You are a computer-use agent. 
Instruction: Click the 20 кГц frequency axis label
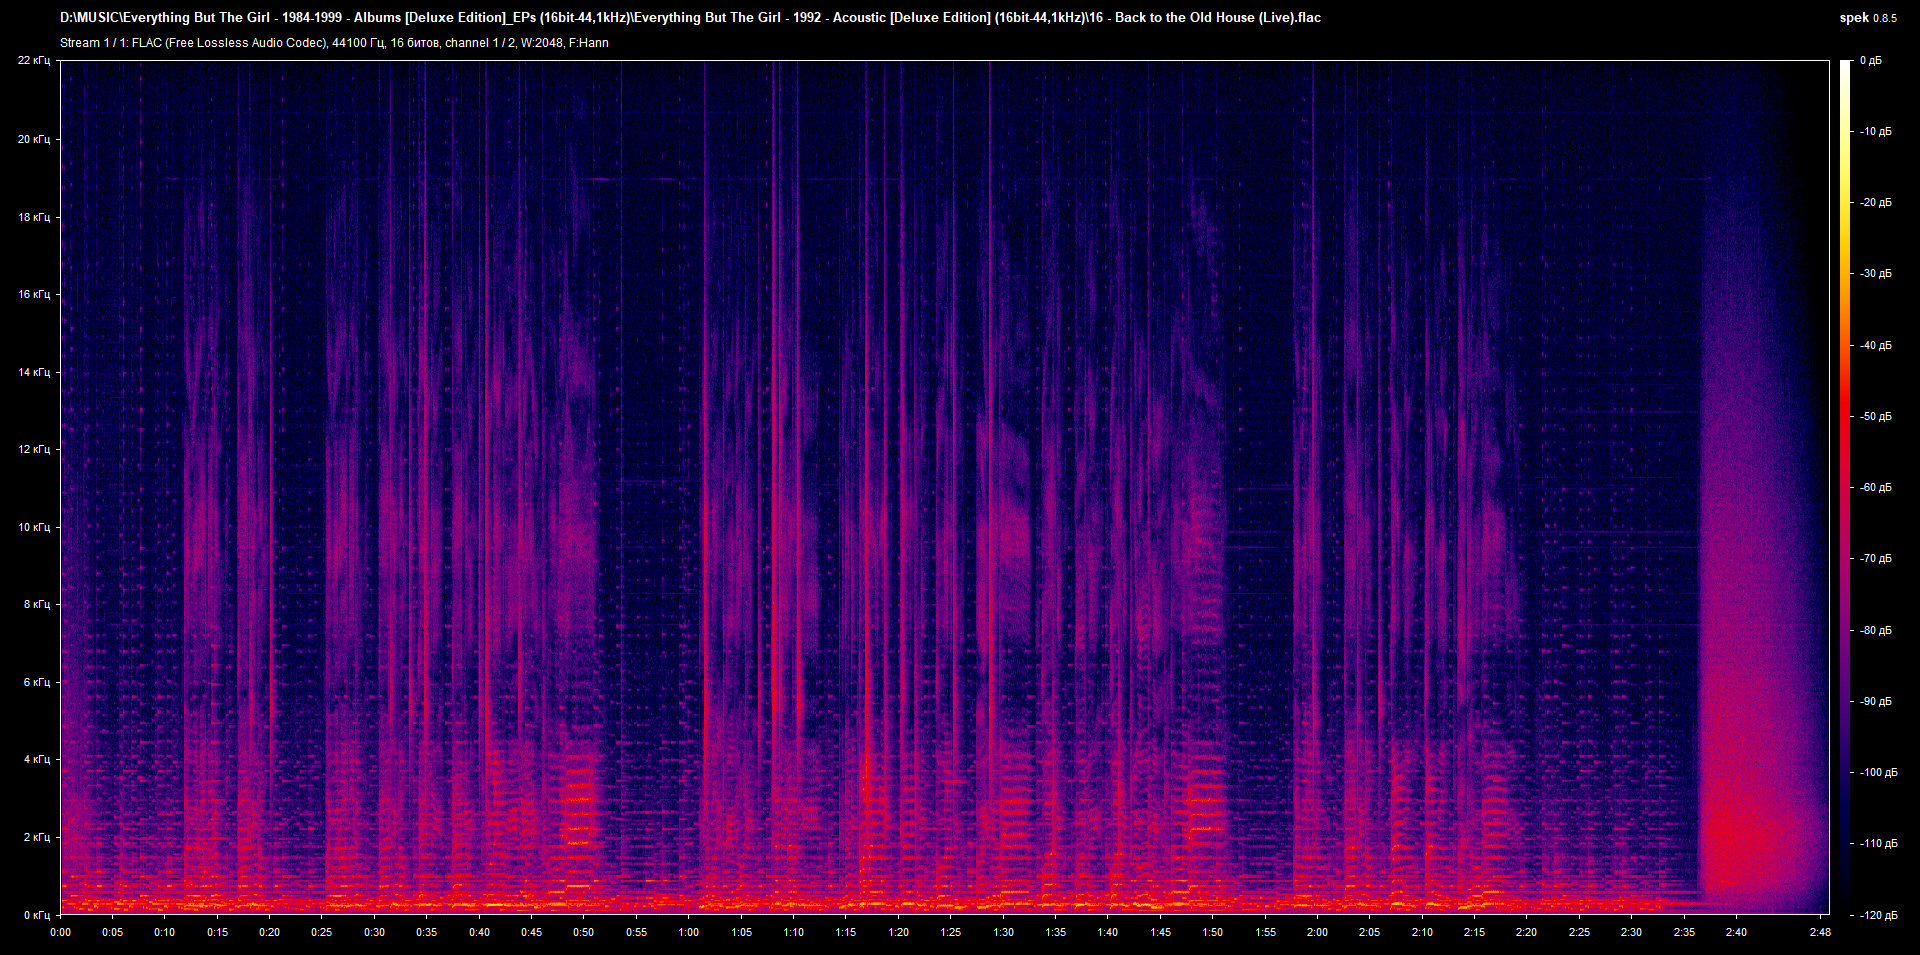pyautogui.click(x=34, y=139)
